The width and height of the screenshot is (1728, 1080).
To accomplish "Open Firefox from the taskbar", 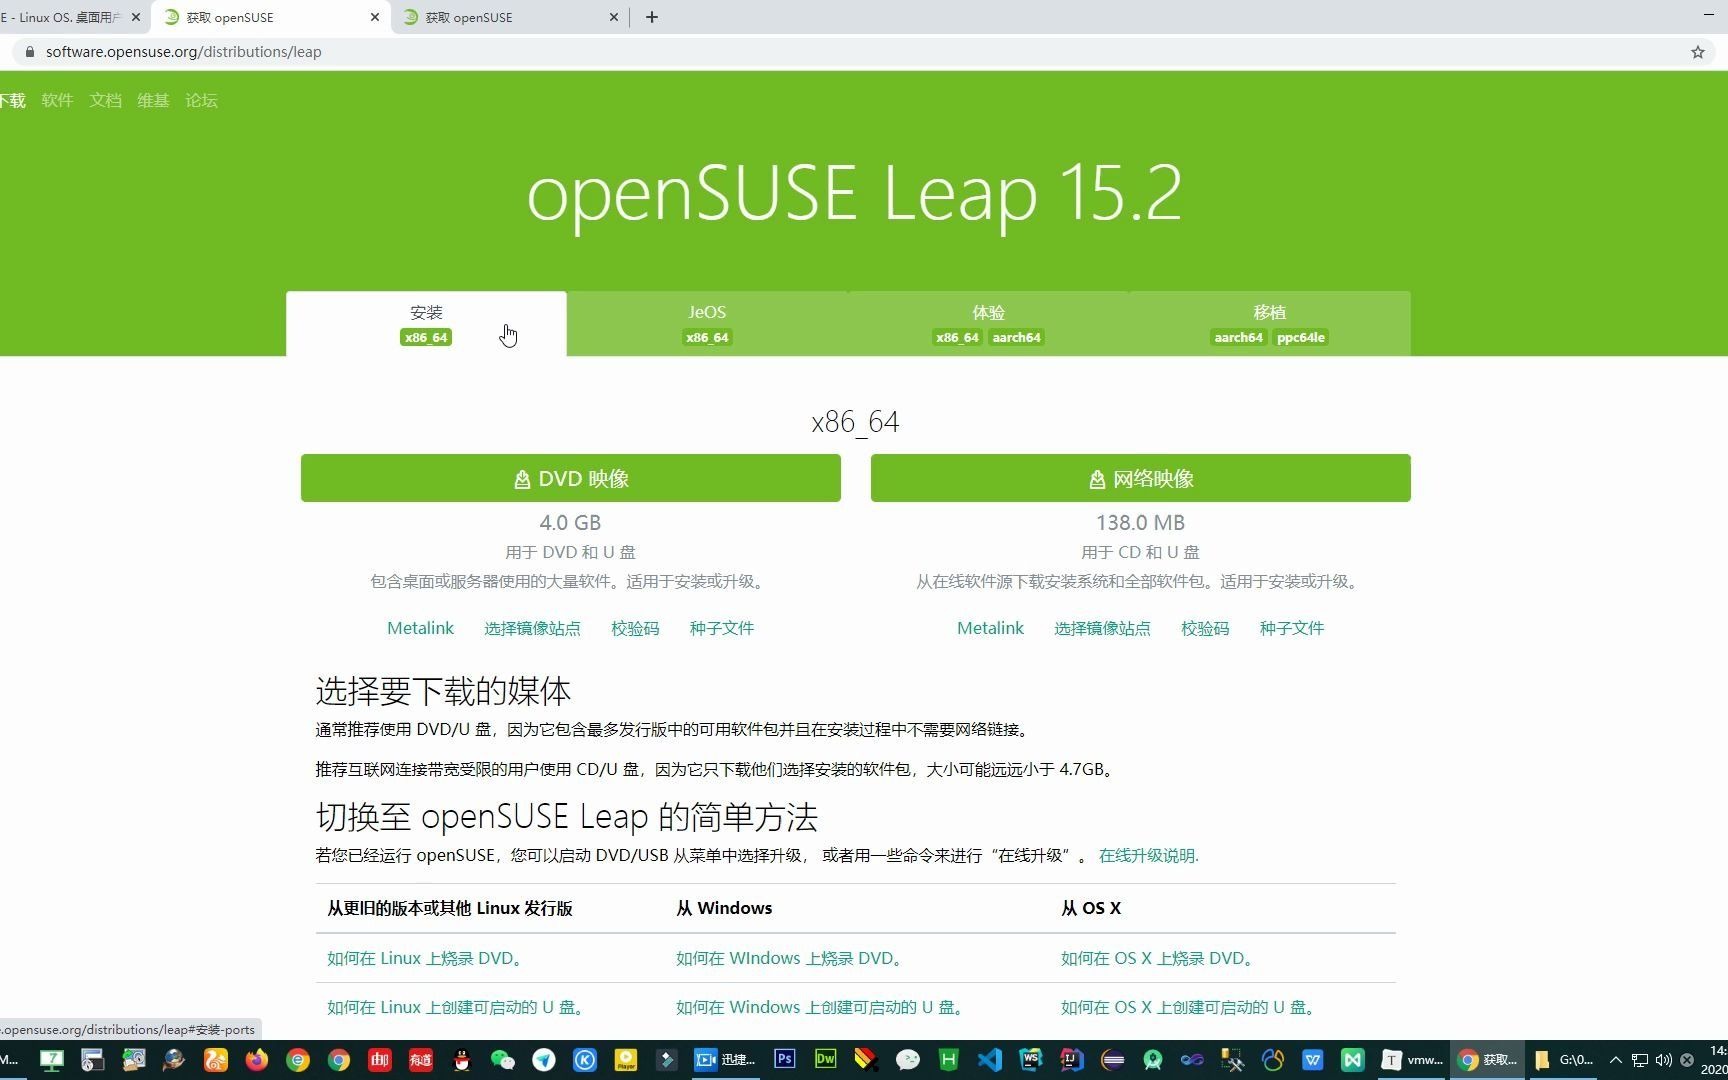I will (257, 1060).
